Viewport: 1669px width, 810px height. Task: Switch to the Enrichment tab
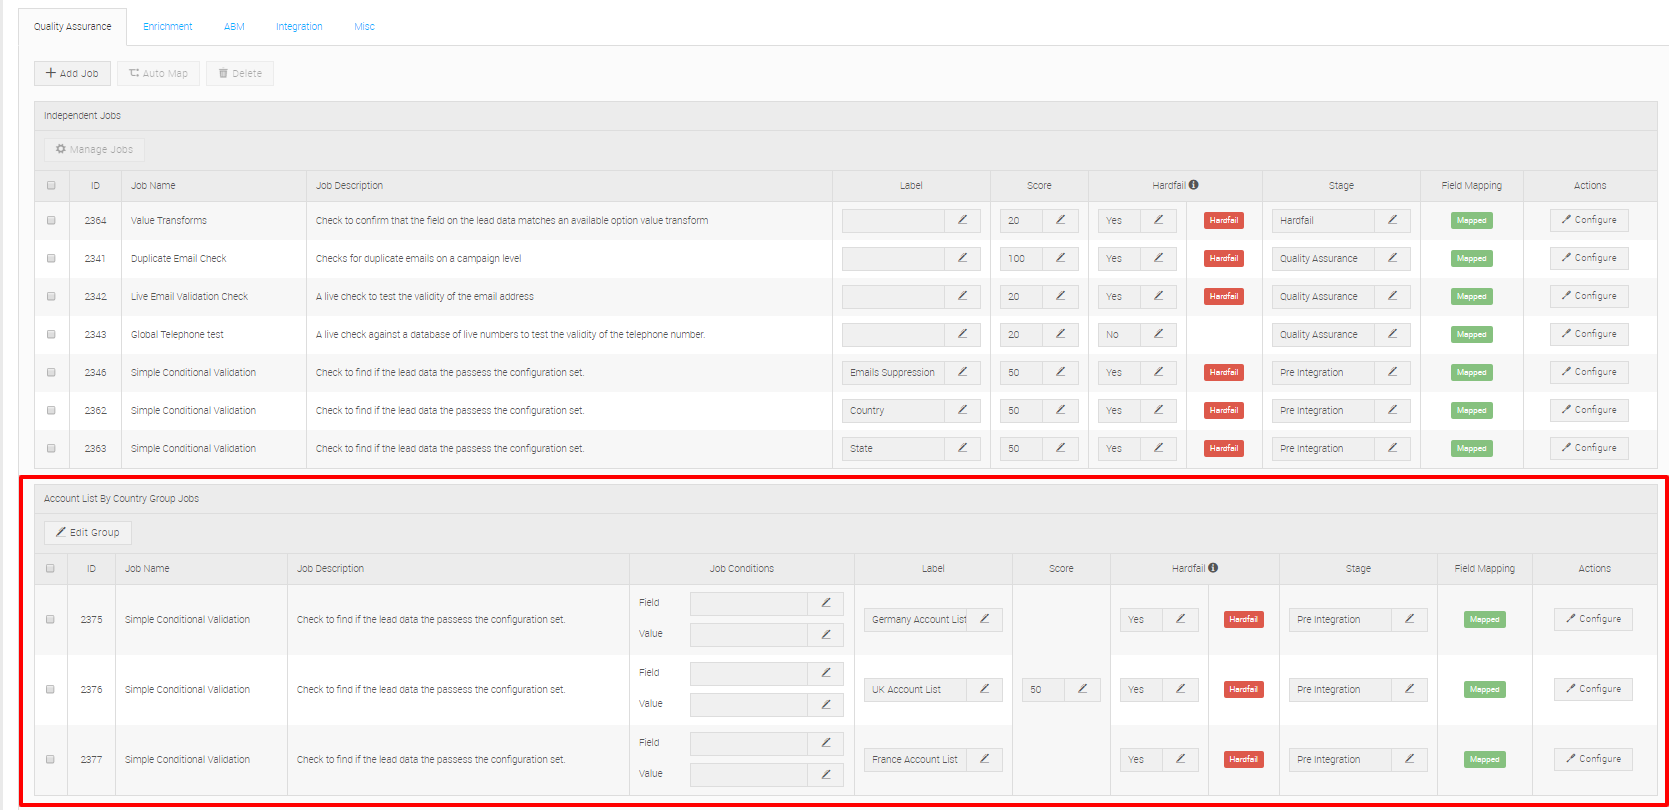167,26
